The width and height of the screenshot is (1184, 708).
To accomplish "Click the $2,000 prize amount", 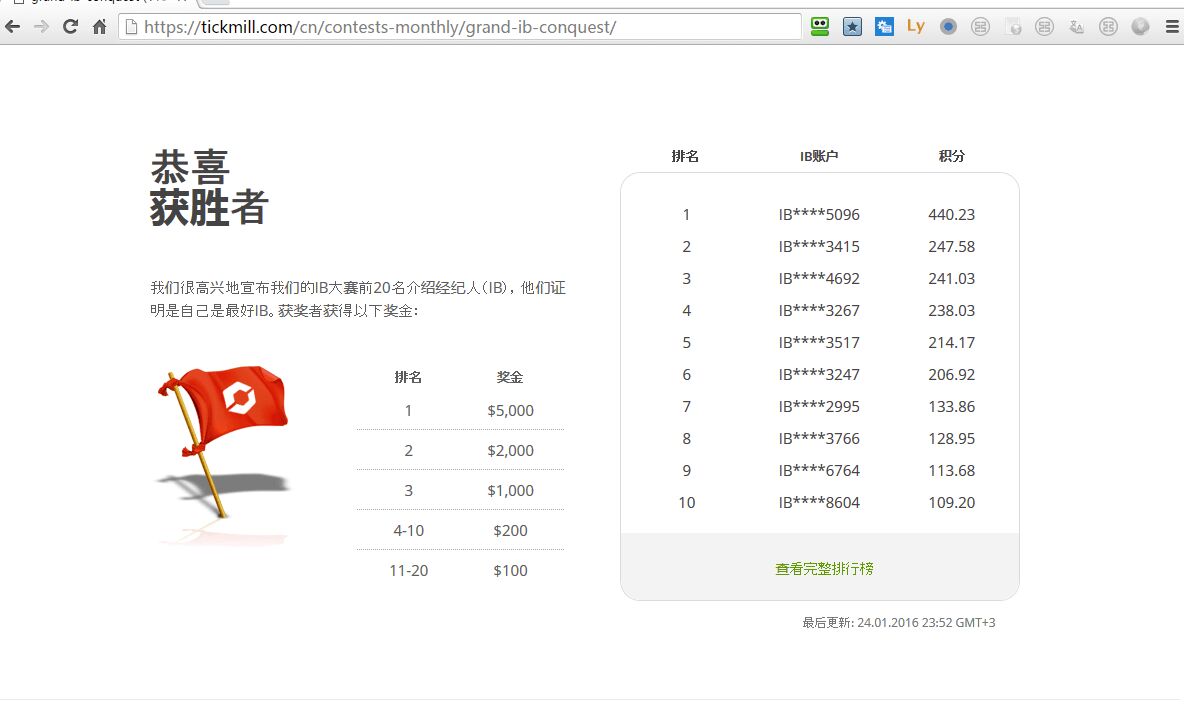I will click(x=510, y=451).
